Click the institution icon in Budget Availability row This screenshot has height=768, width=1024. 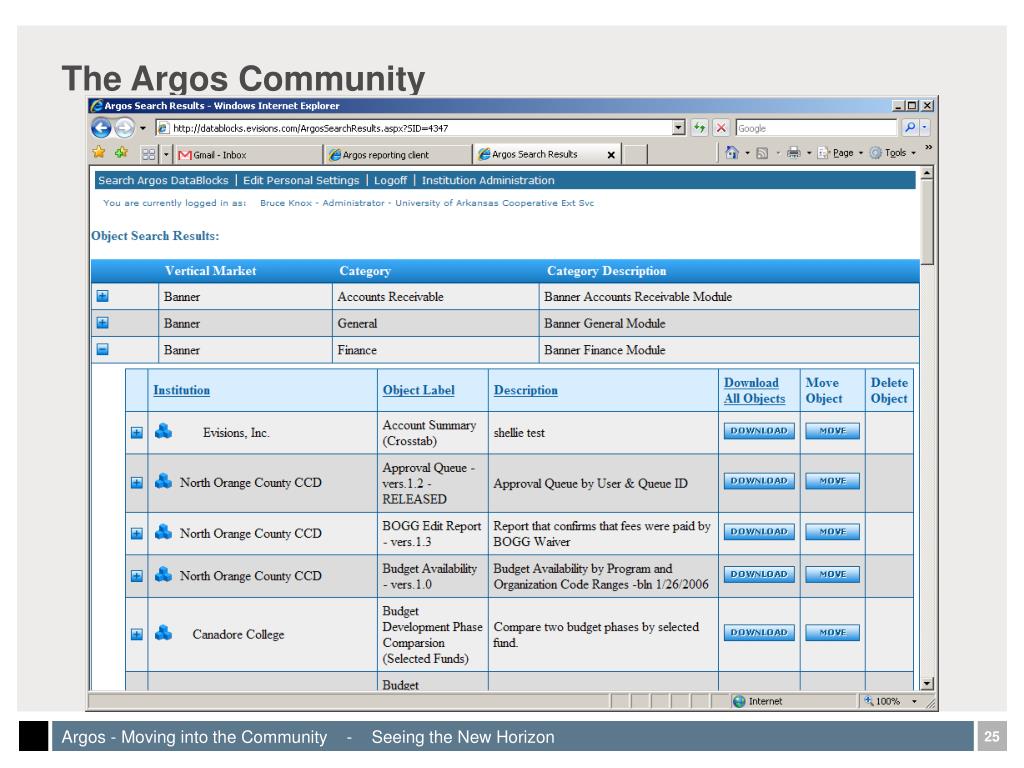[163, 575]
